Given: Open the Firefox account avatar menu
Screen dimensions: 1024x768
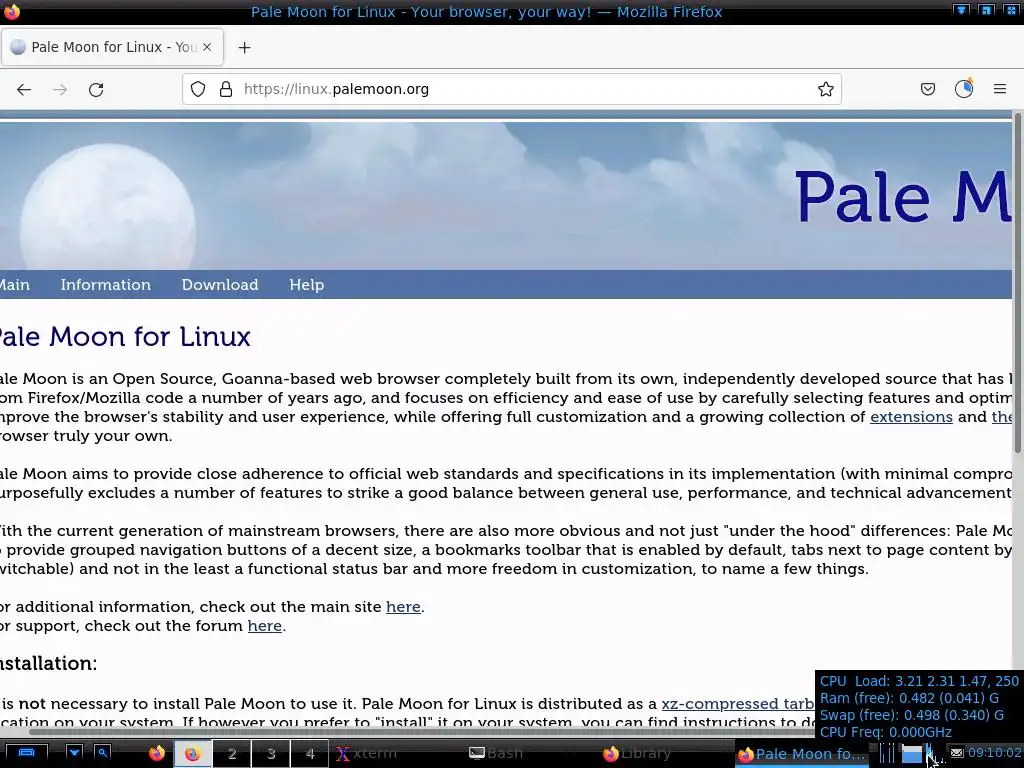Looking at the screenshot, I should coord(964,89).
